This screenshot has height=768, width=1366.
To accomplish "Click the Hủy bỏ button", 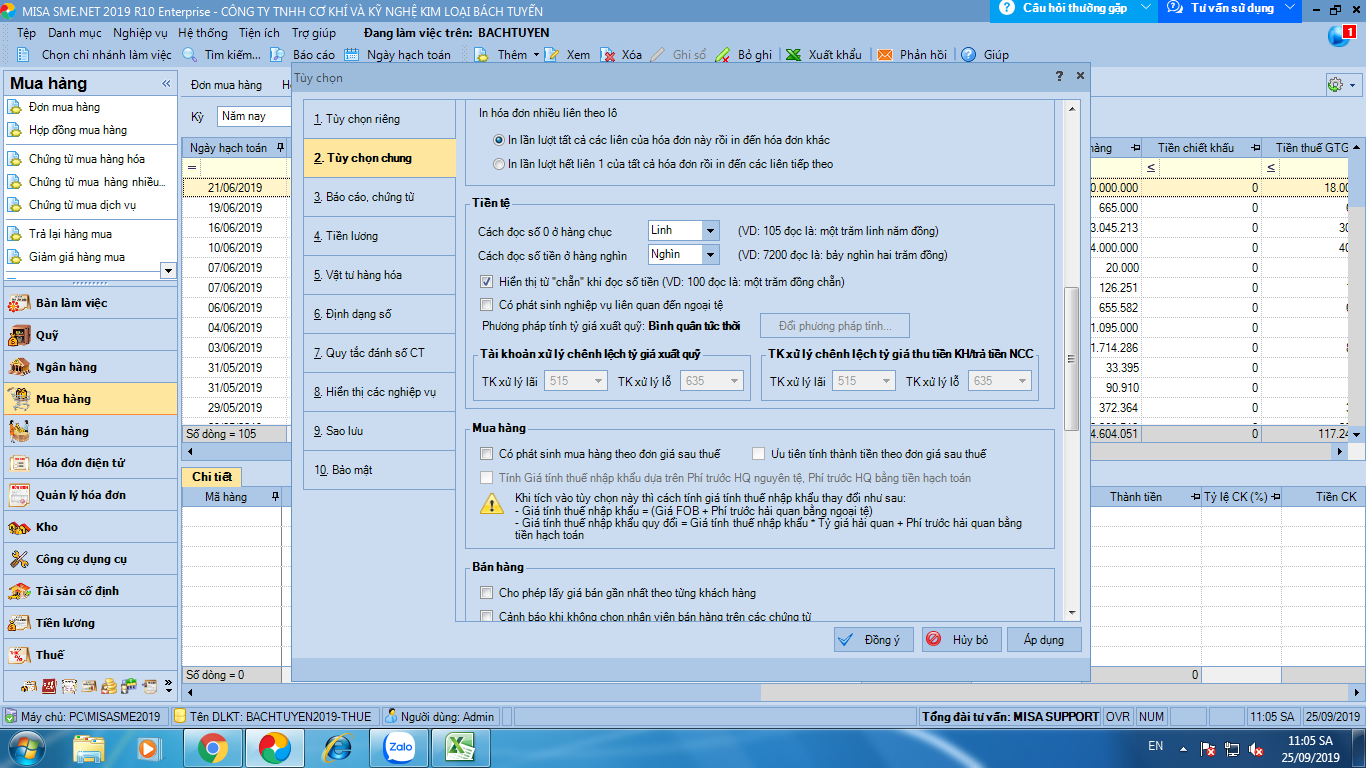I will (960, 640).
